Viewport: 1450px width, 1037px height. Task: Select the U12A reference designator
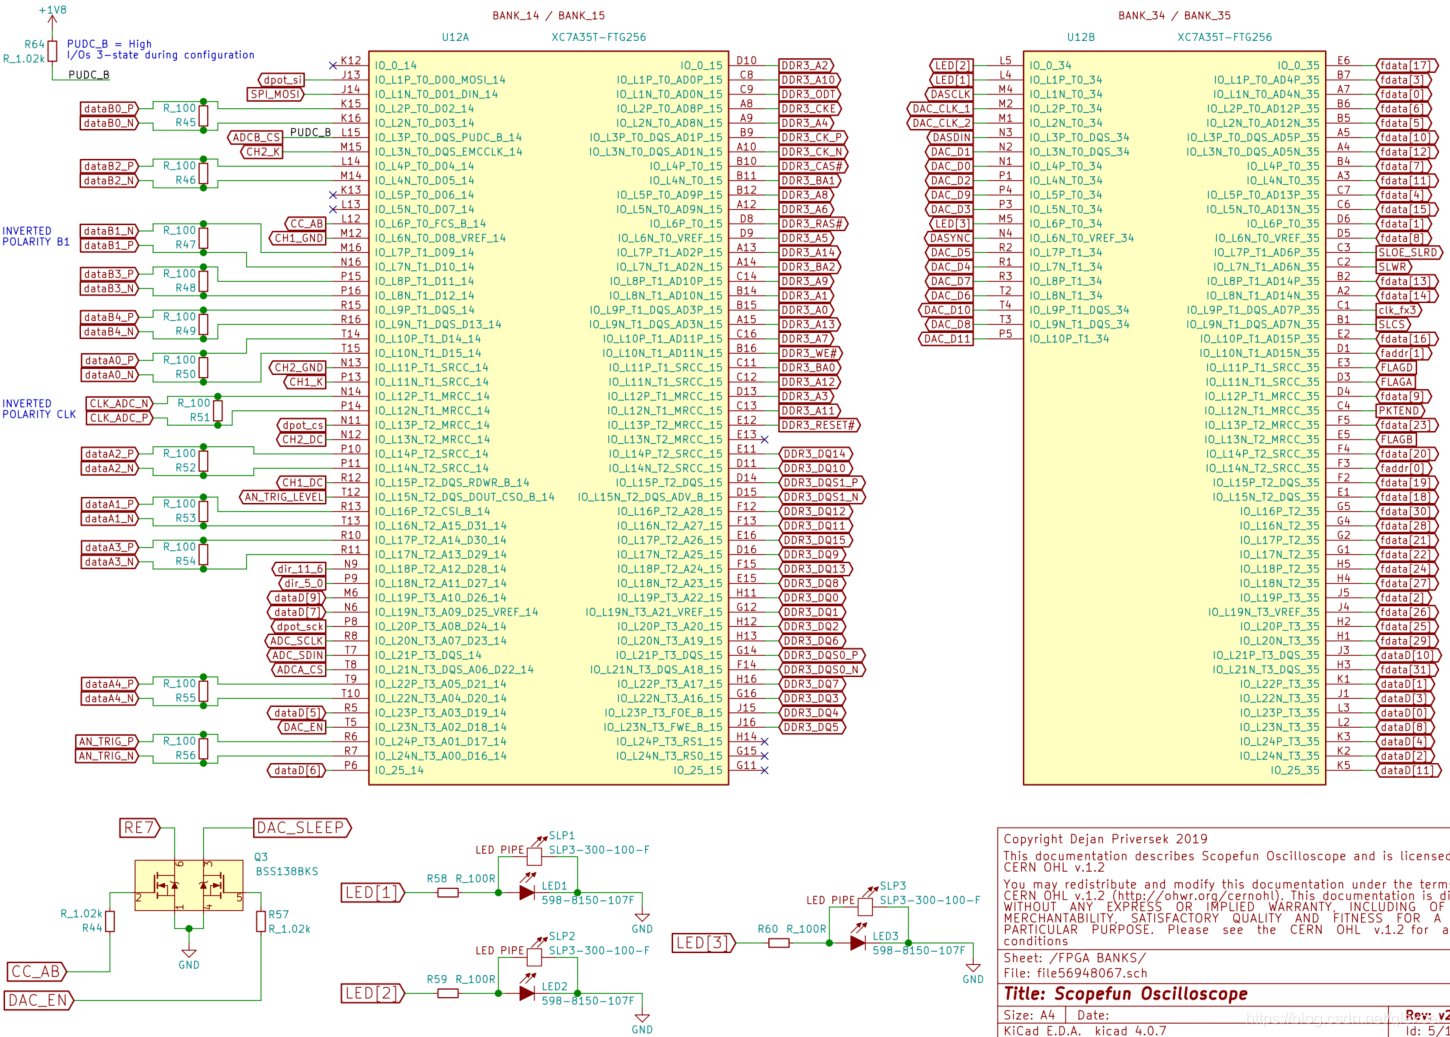pos(455,37)
